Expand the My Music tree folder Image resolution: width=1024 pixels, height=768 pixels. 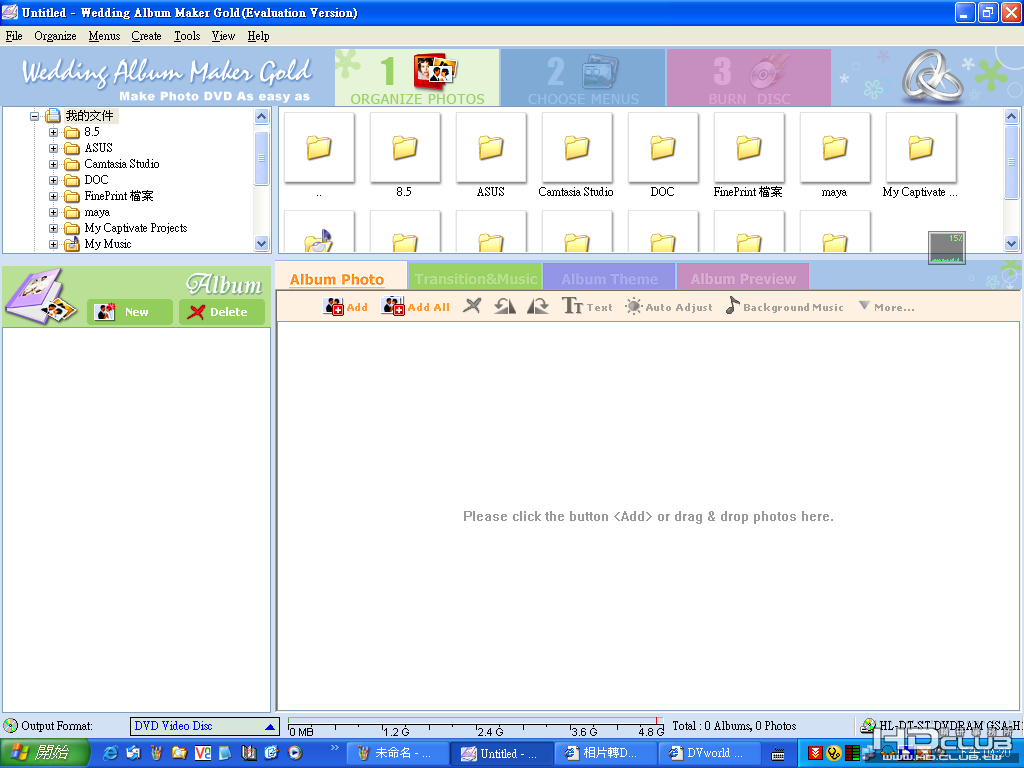[54, 244]
